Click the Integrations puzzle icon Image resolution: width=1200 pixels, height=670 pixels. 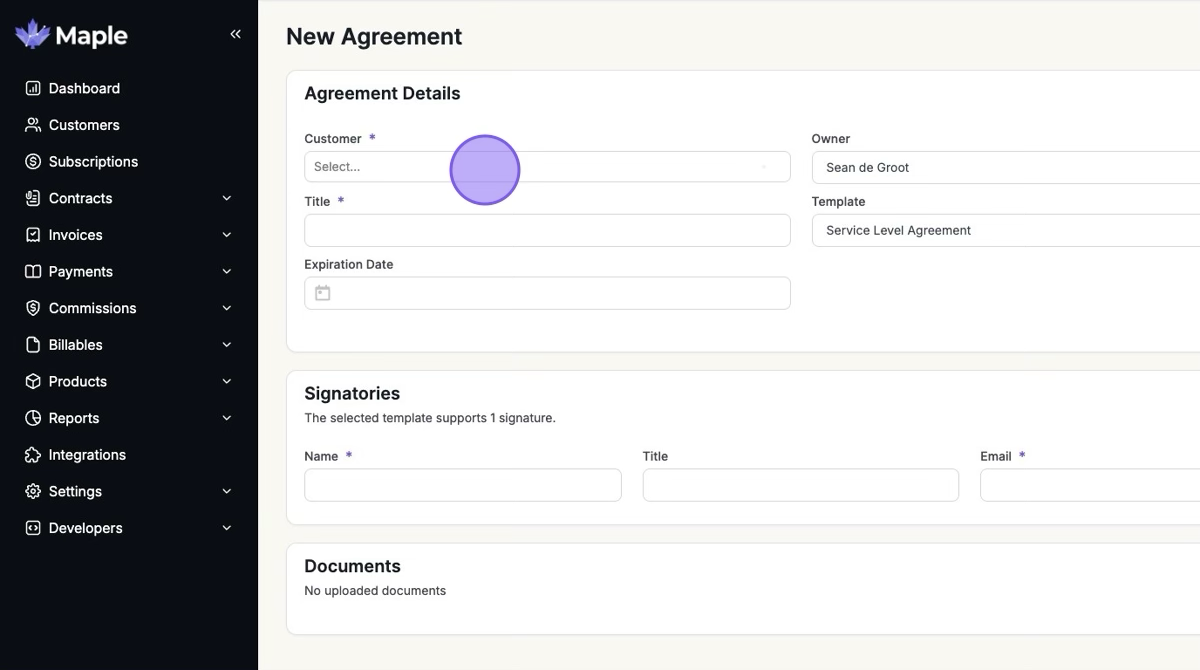[33, 455]
